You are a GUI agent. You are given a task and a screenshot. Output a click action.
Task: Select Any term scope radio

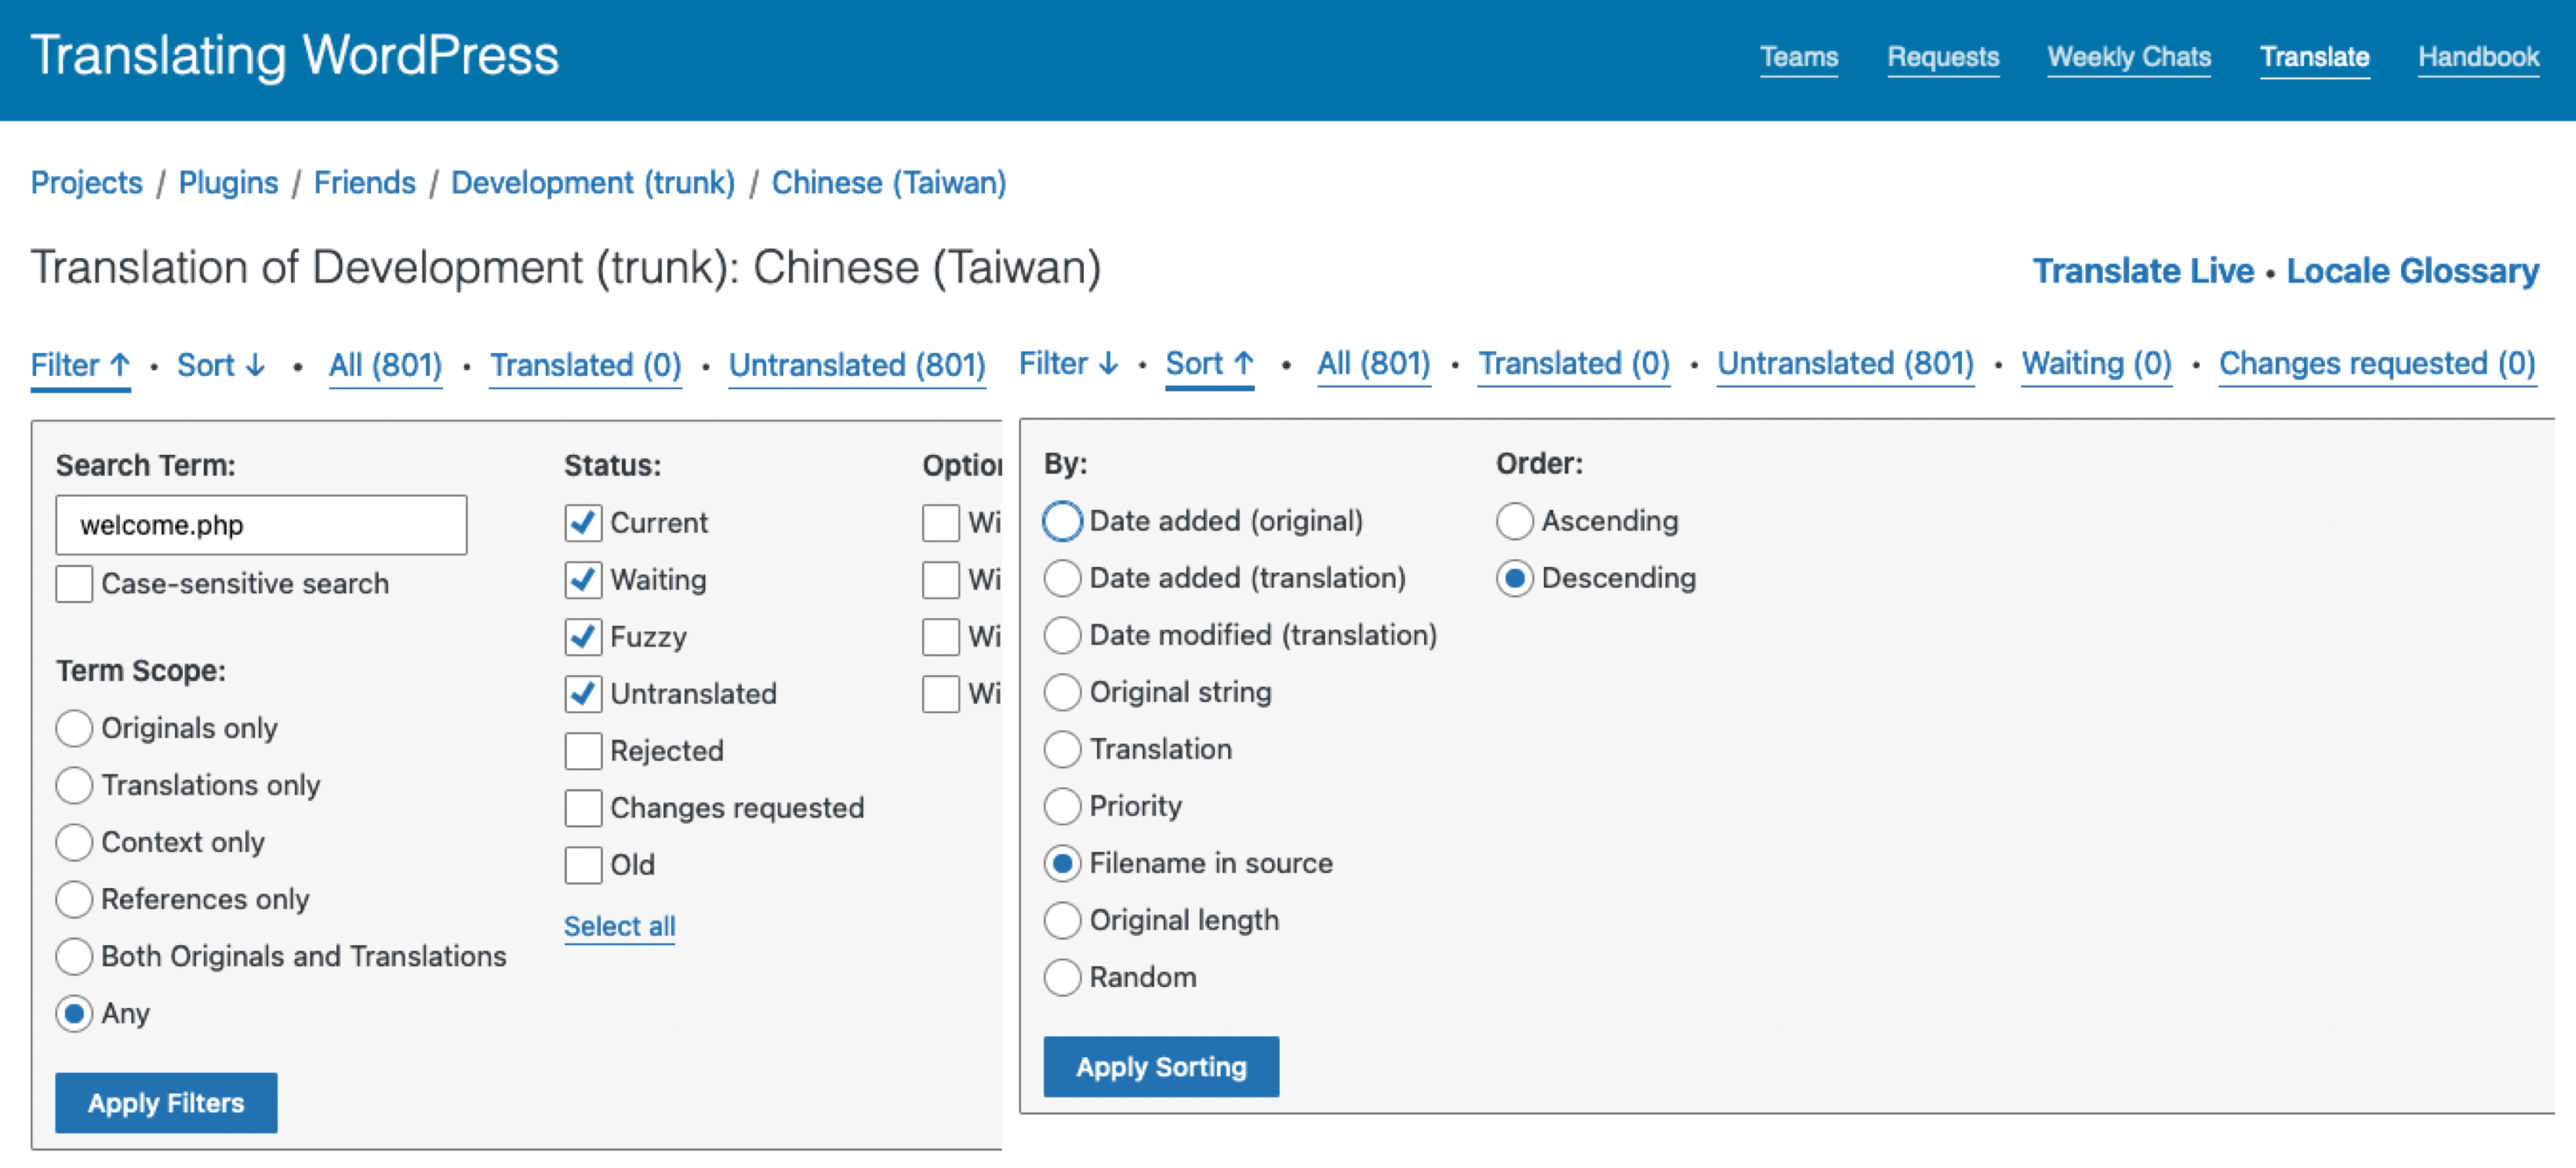(74, 1013)
